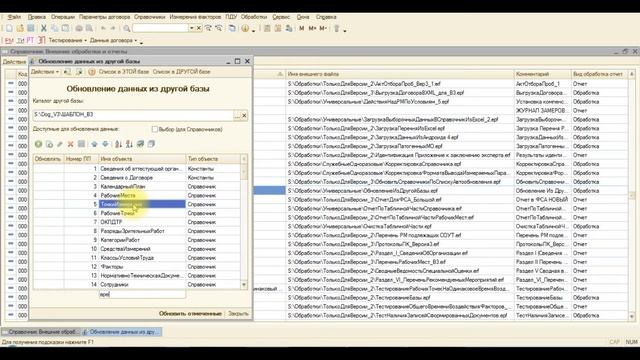This screenshot has width=640, height=360.
Task: Click the red PM toolbar icon
Action: pos(9,40)
